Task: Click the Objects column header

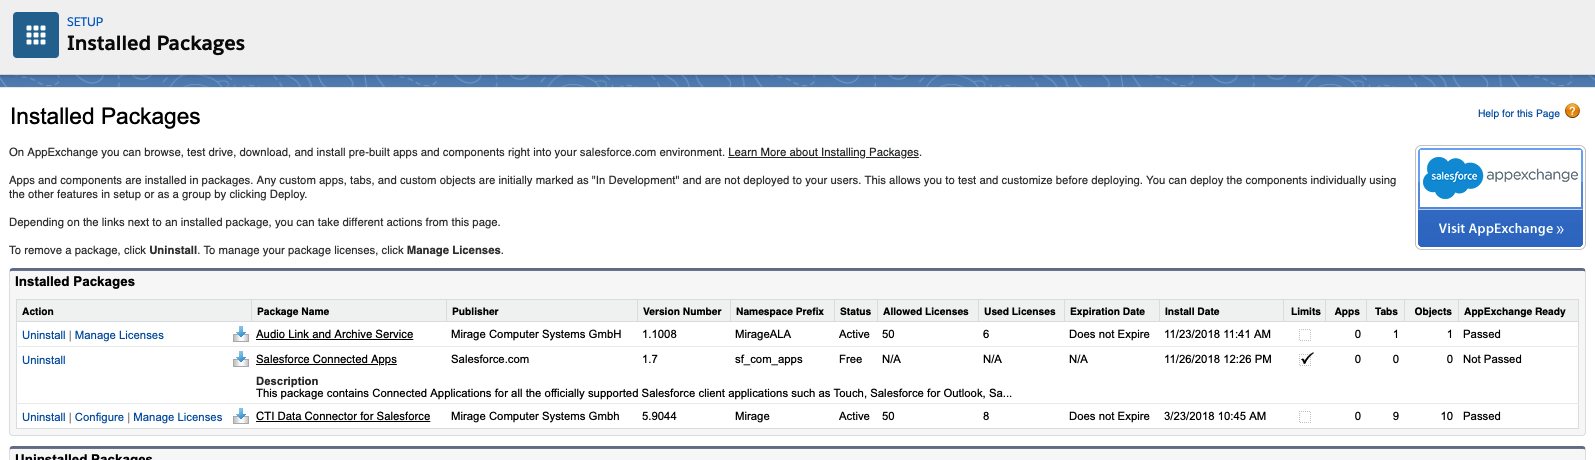Action: point(1433,311)
